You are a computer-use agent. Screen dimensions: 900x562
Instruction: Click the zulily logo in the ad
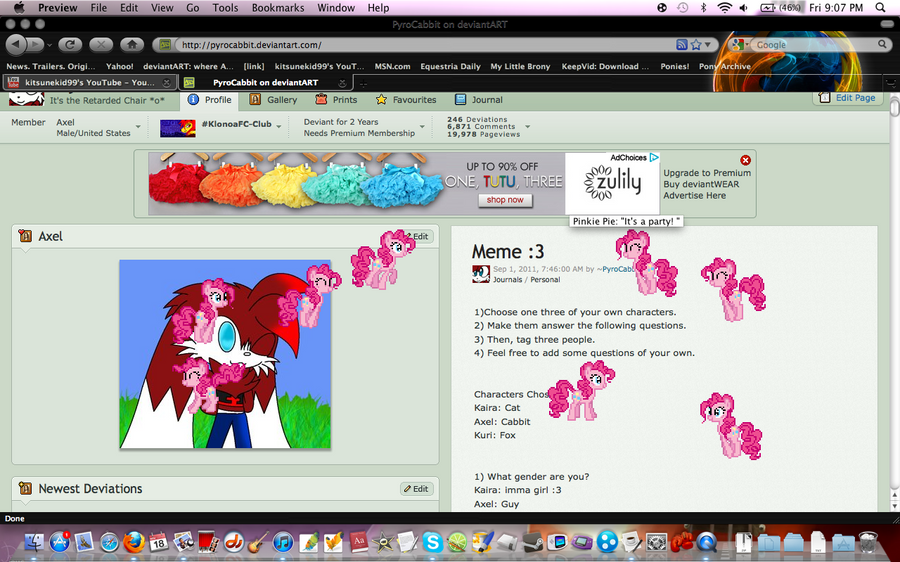coord(612,184)
